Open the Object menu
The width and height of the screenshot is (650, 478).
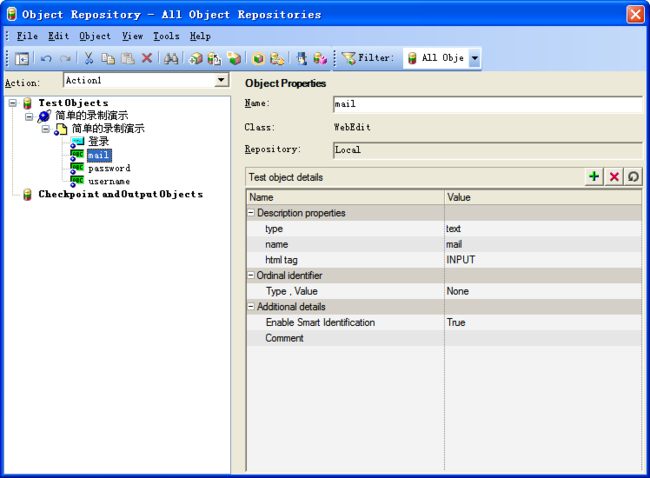(x=95, y=36)
